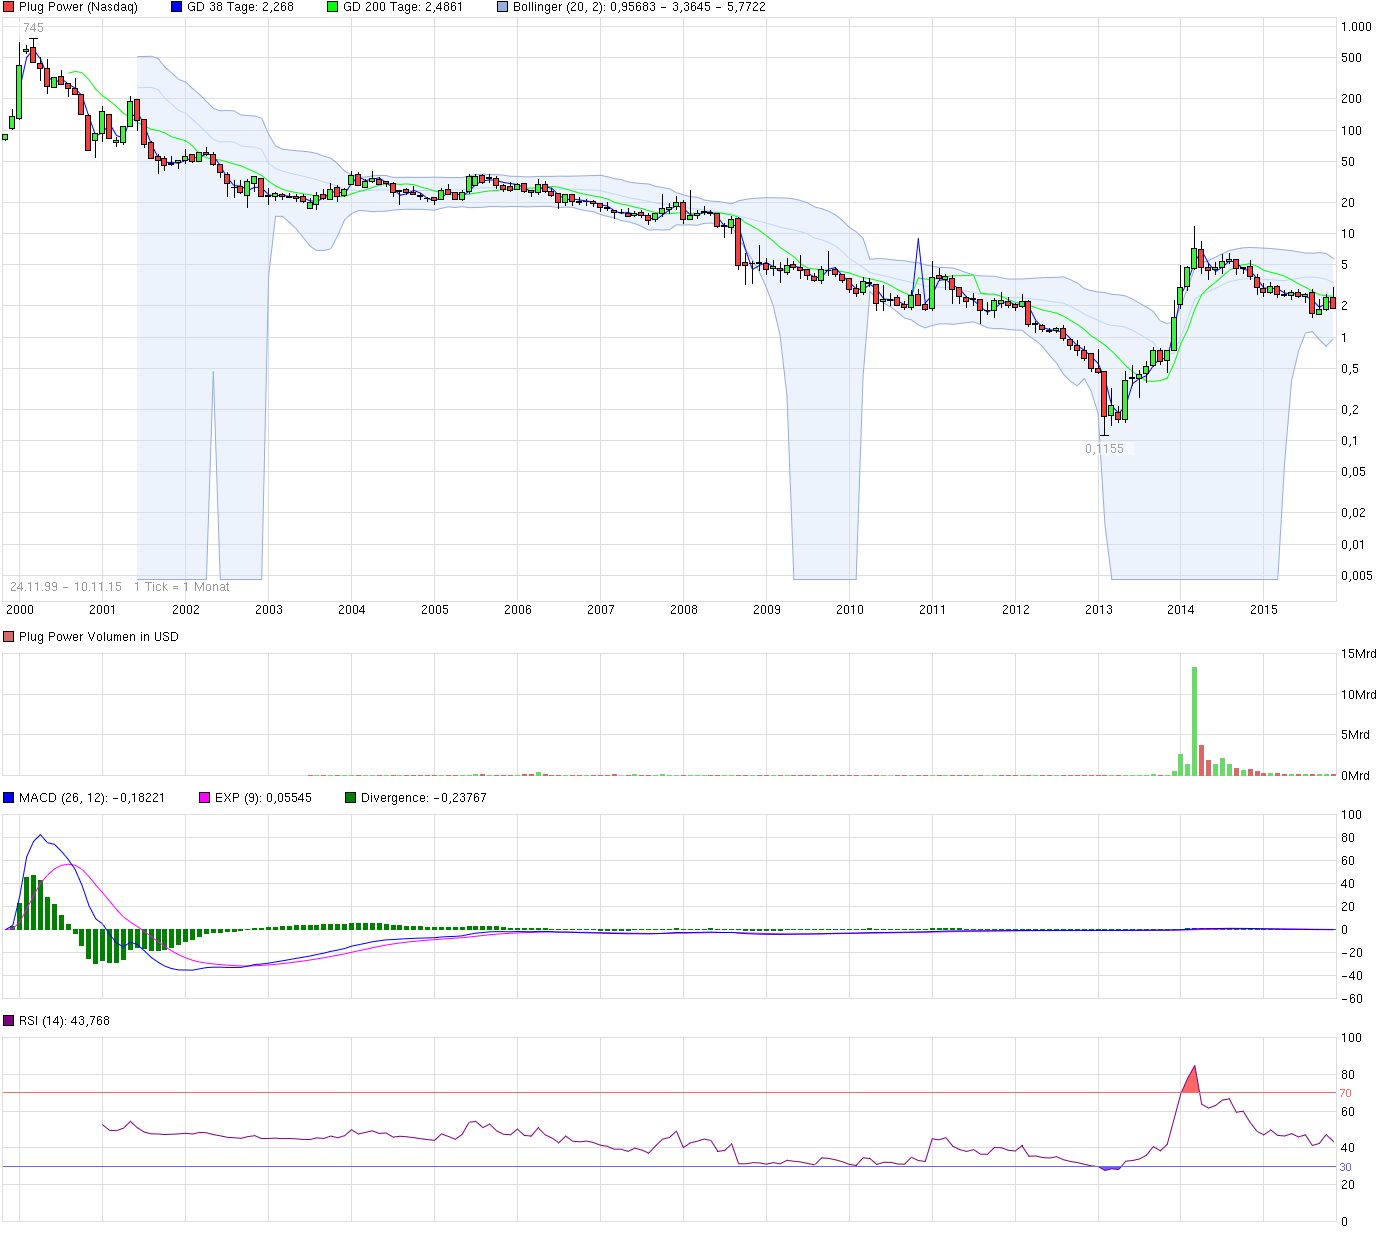Click the 2014 year label on the time axis
The image size is (1394, 1237).
[x=1181, y=610]
